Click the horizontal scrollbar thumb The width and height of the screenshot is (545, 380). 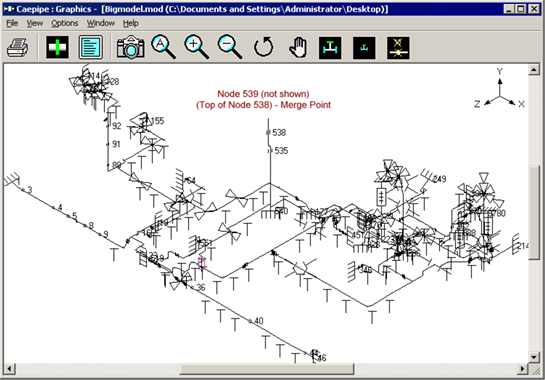[267, 369]
